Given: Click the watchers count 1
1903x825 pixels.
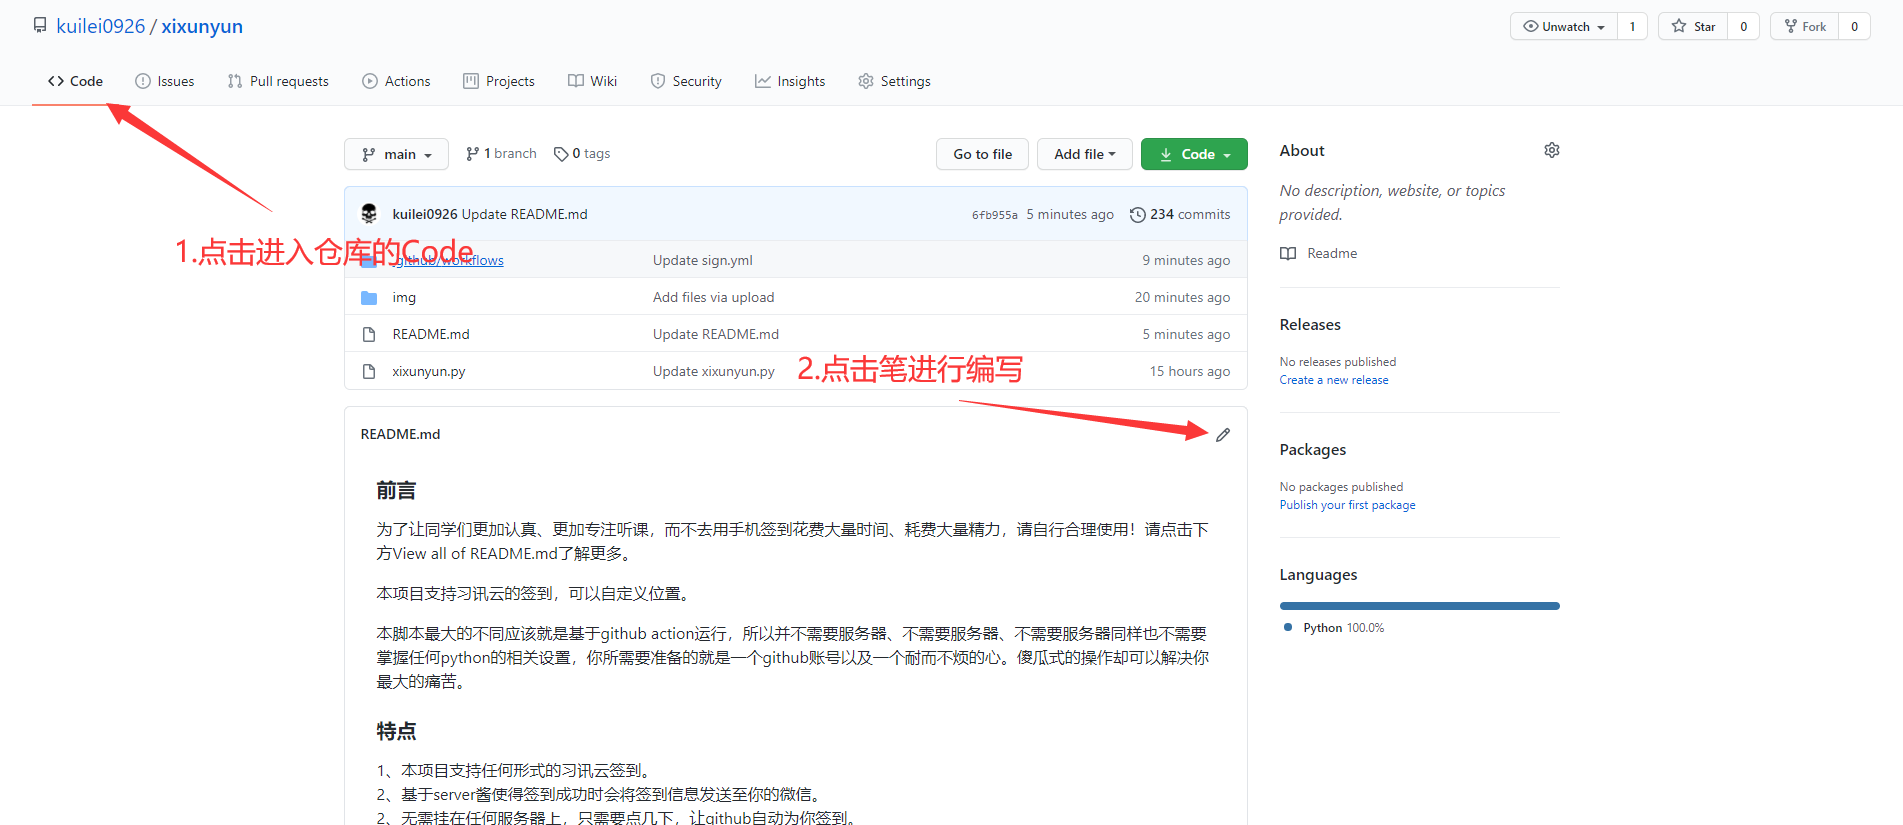Looking at the screenshot, I should pos(1632,26).
